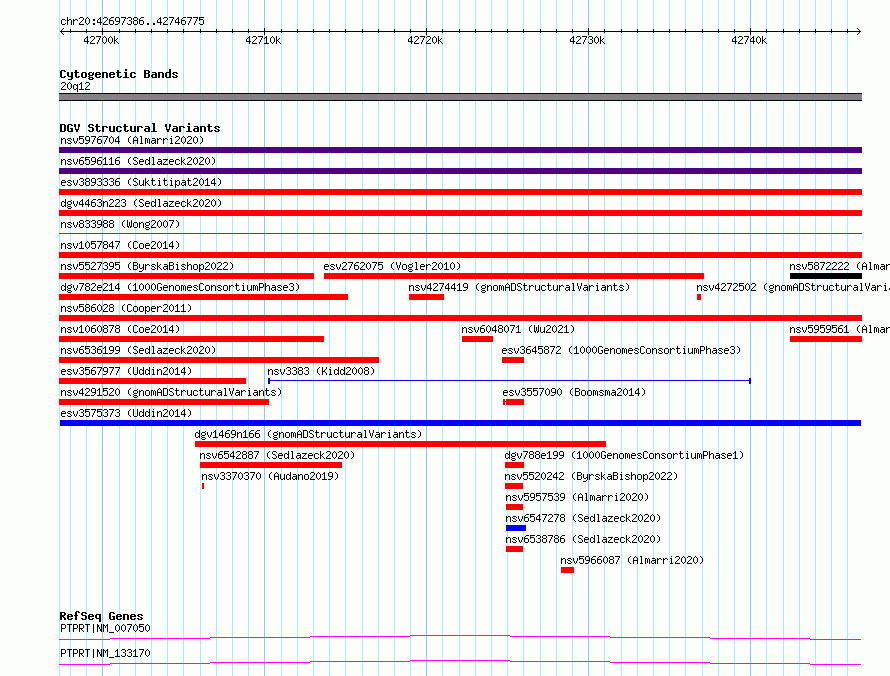Click the red nsv6536199 variant bar

pyautogui.click(x=219, y=360)
